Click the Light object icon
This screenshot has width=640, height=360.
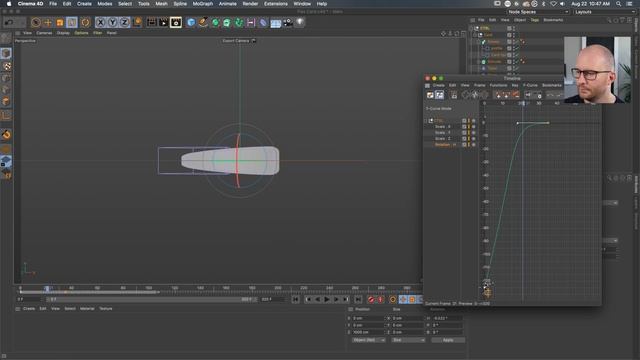(x=300, y=22)
